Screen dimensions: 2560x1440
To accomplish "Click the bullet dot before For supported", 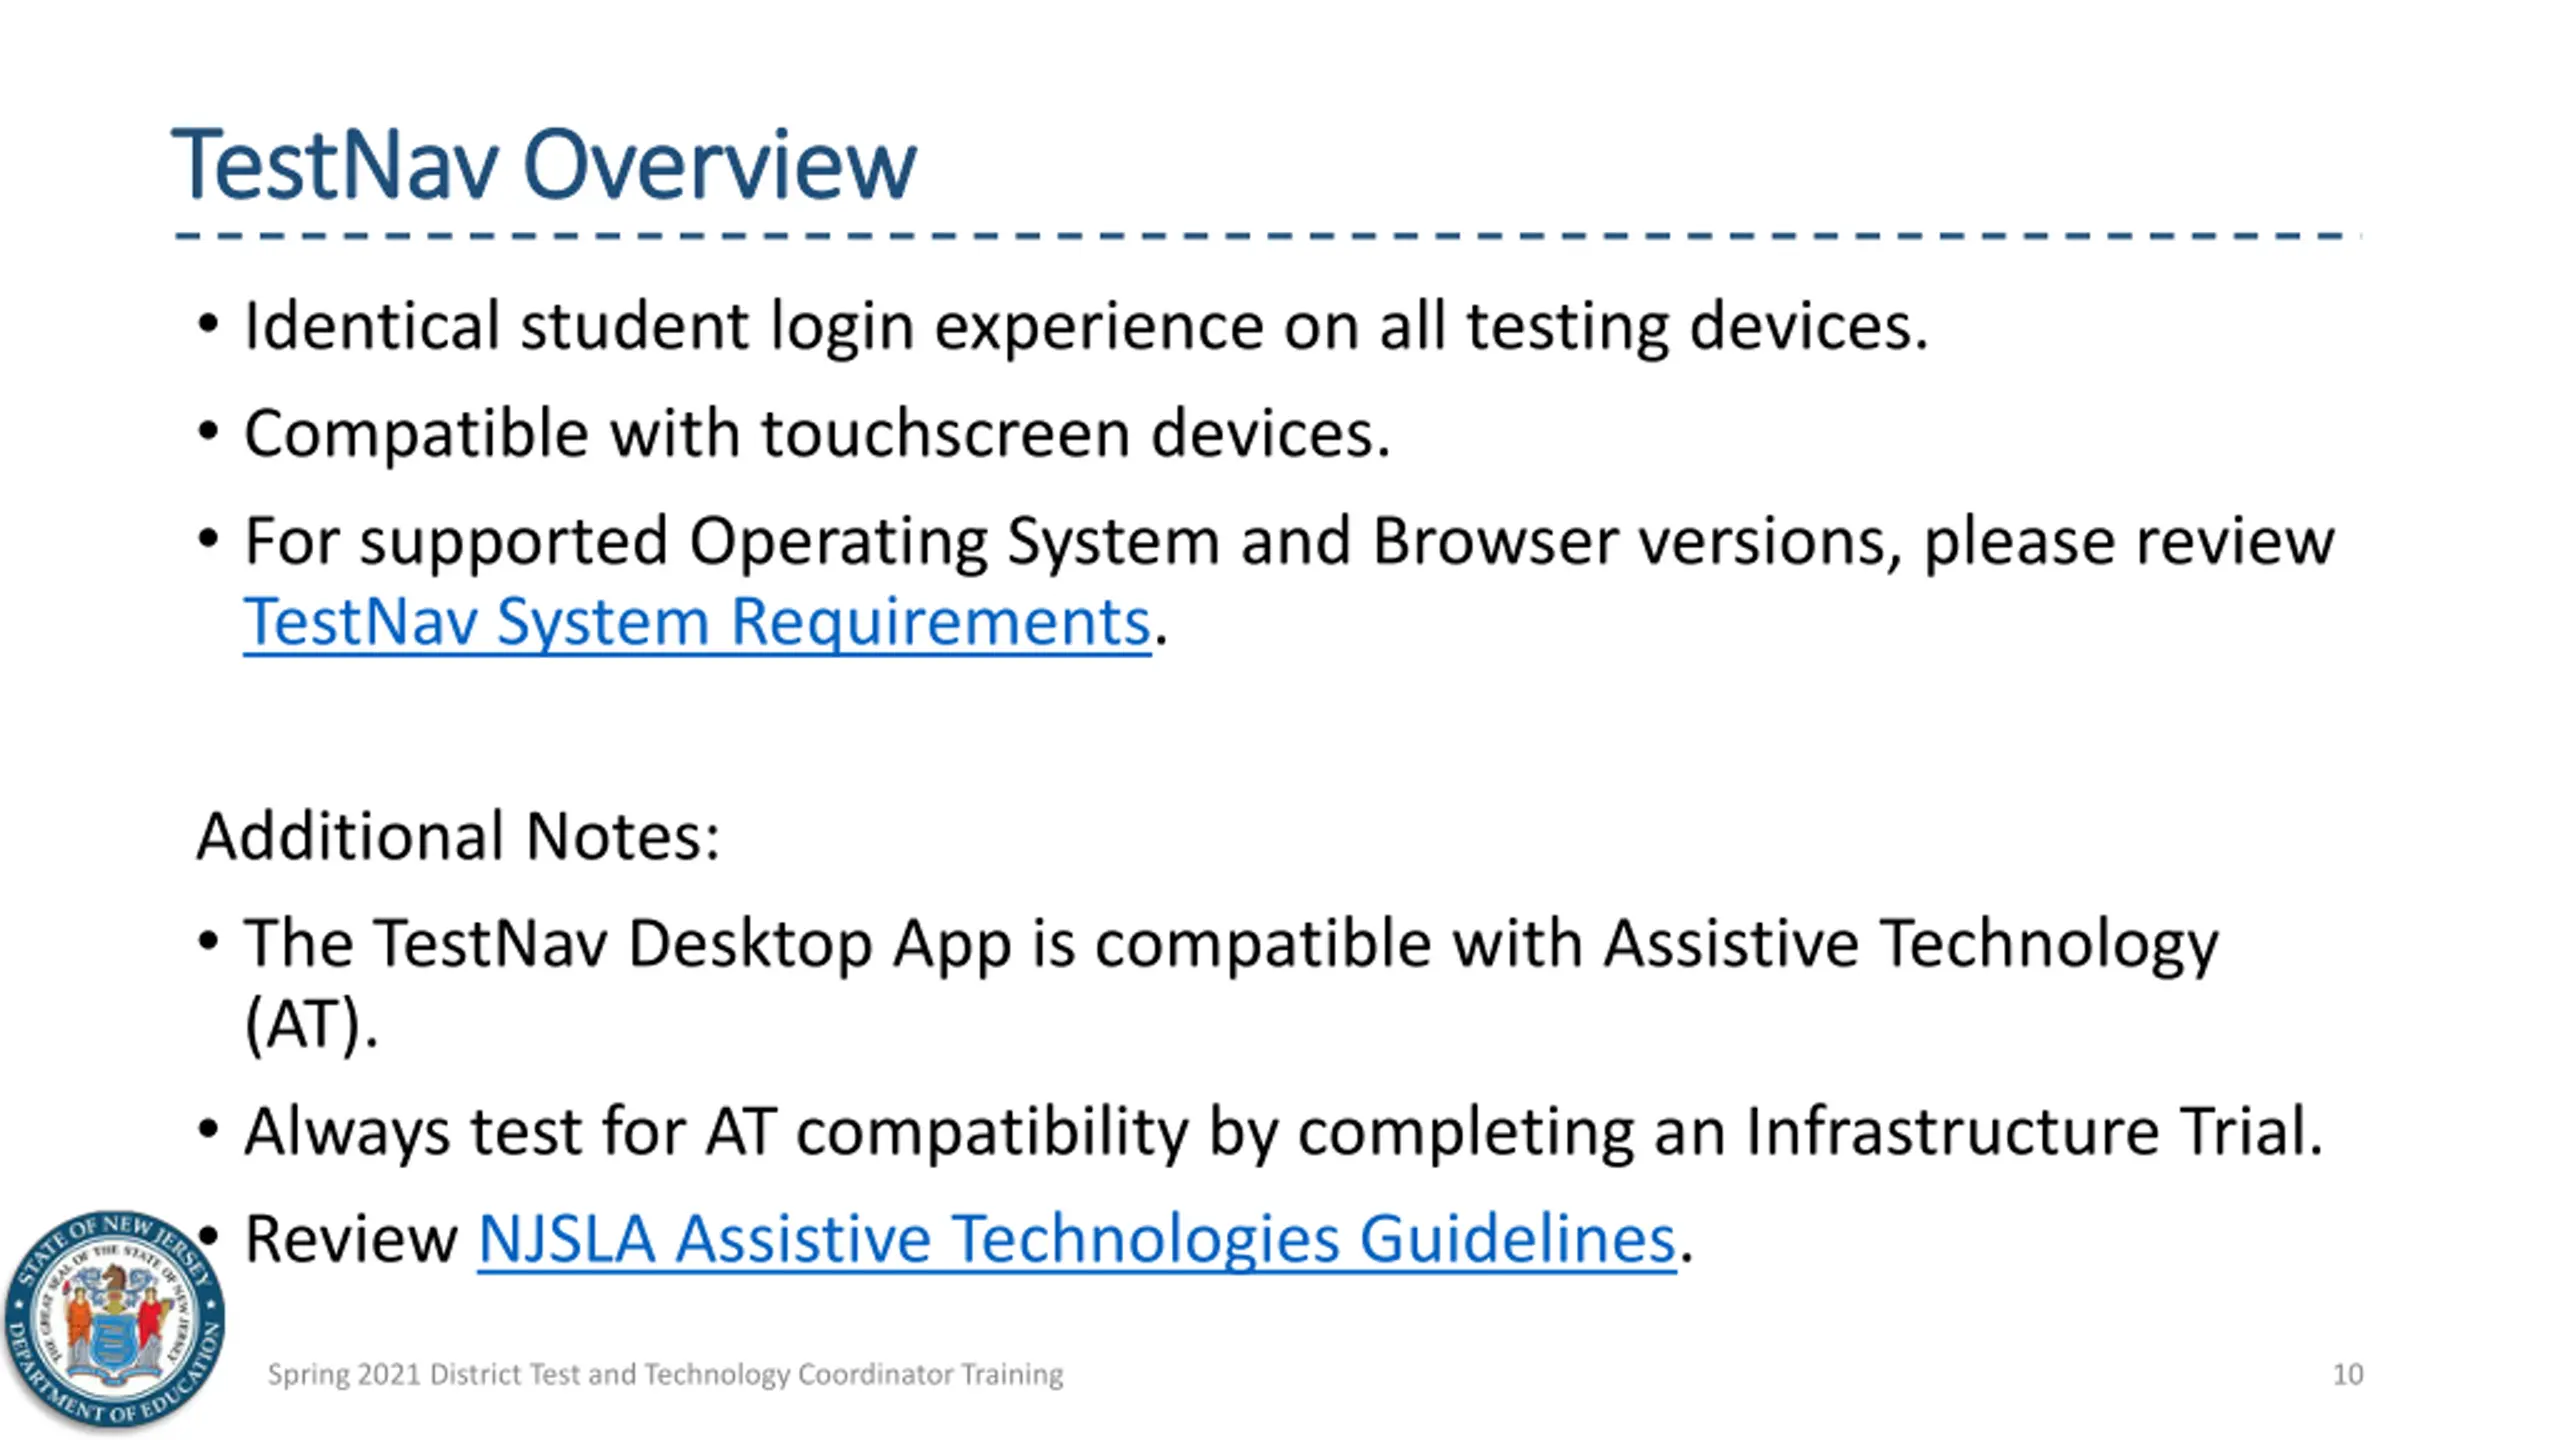I will [x=208, y=539].
